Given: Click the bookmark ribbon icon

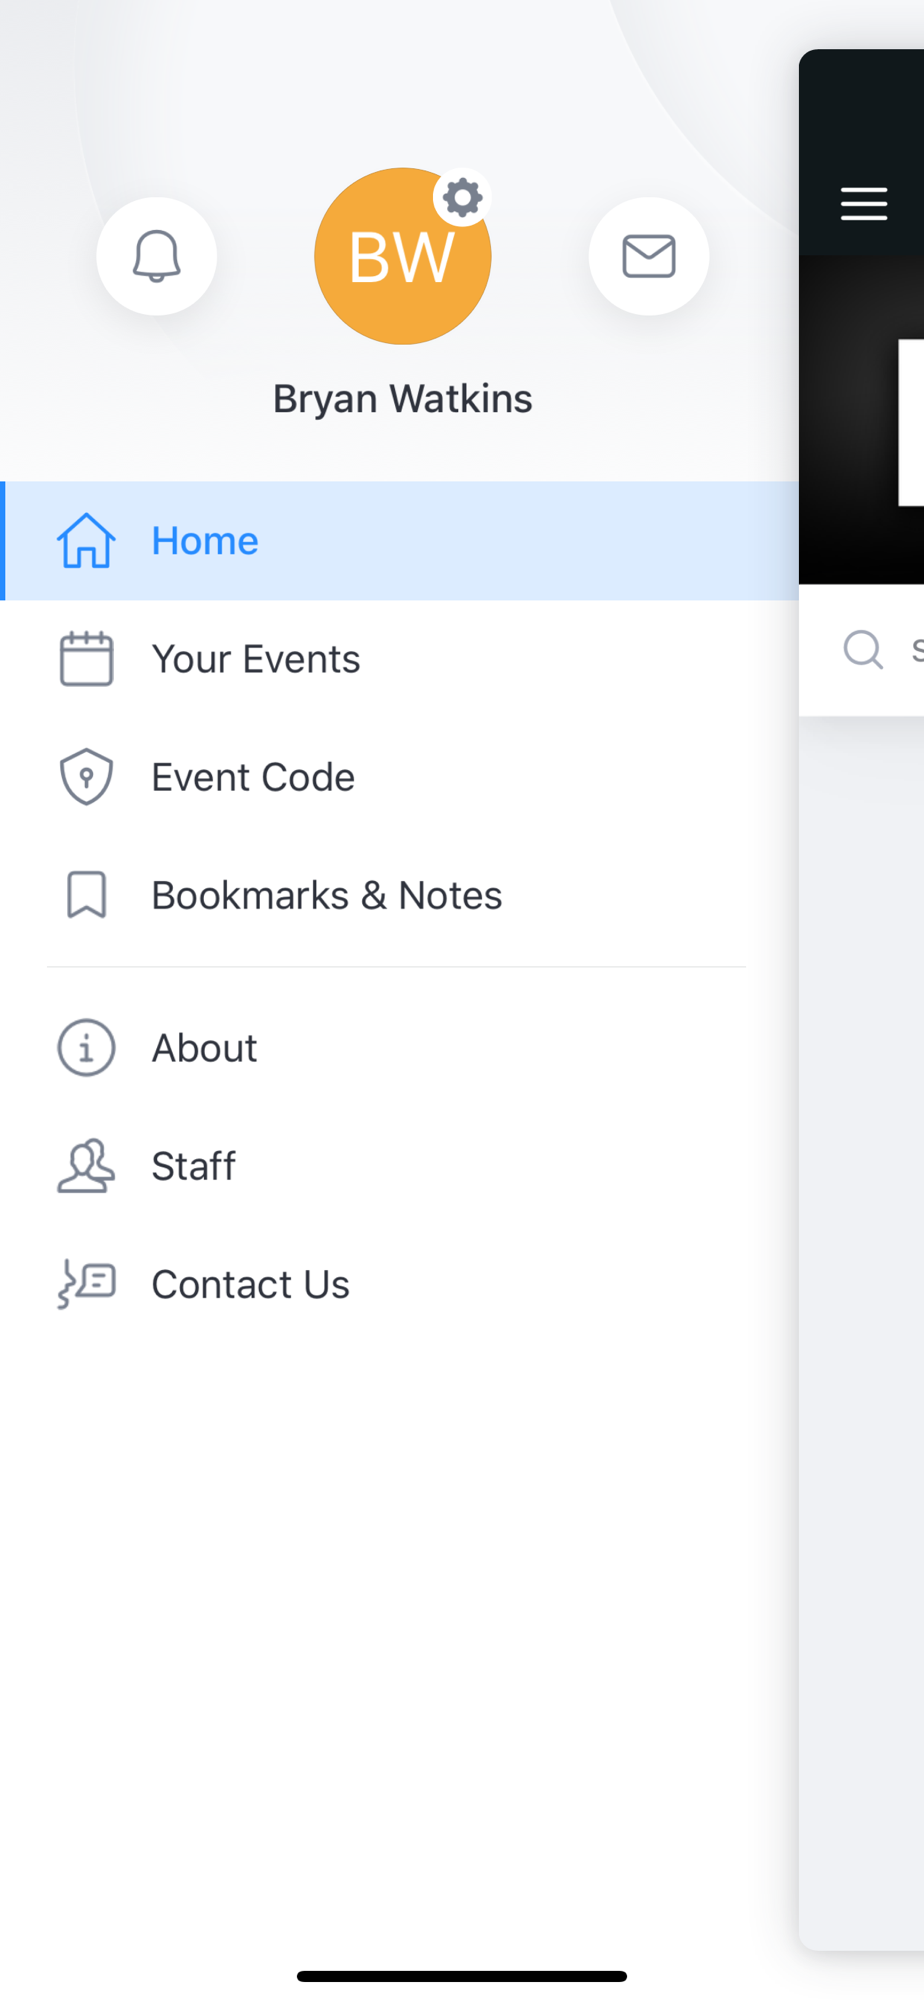Looking at the screenshot, I should pyautogui.click(x=86, y=894).
